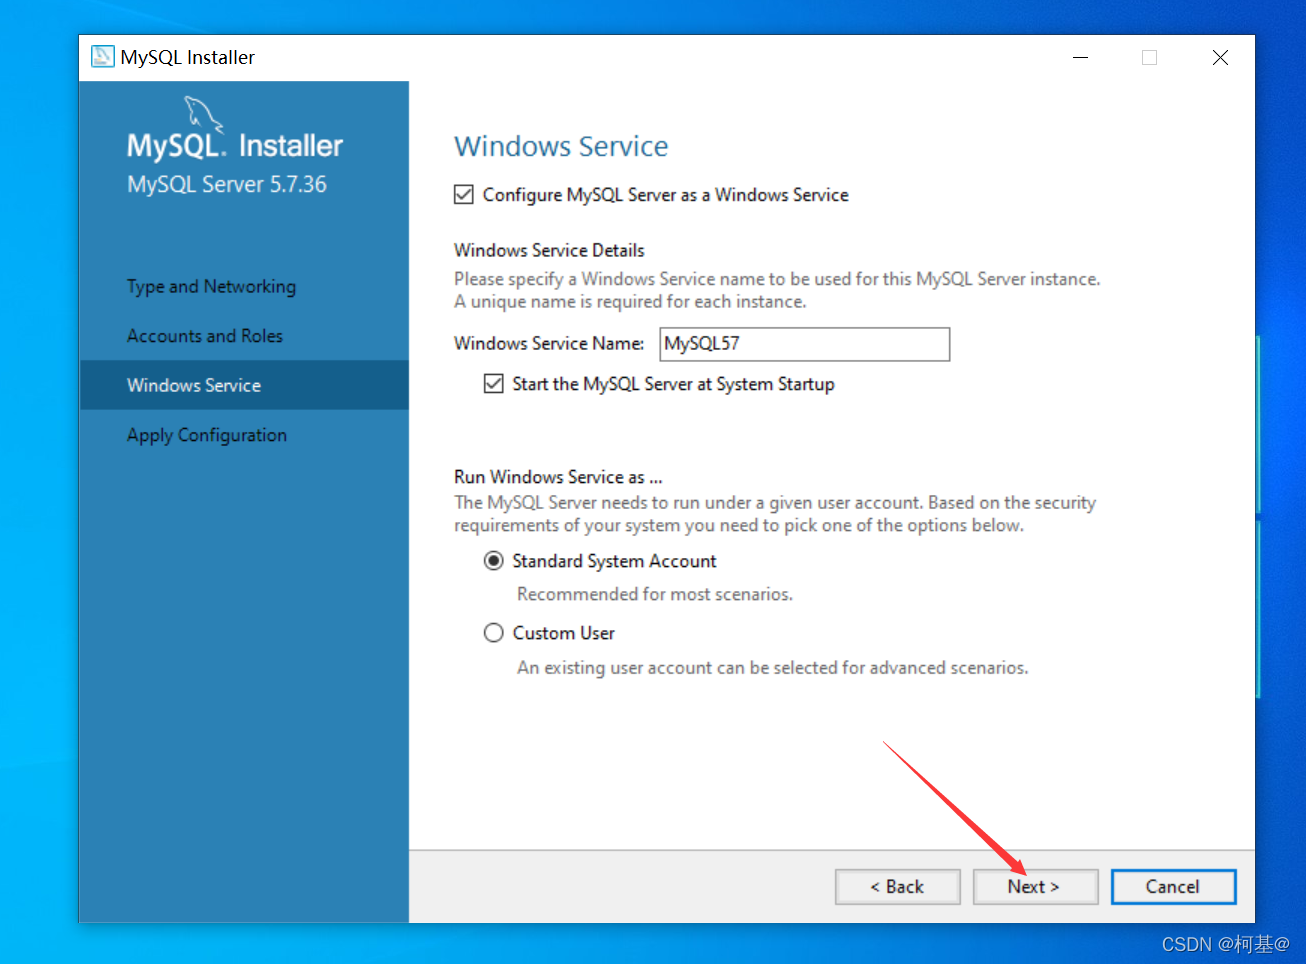Cancel the installer configuration

tap(1173, 887)
